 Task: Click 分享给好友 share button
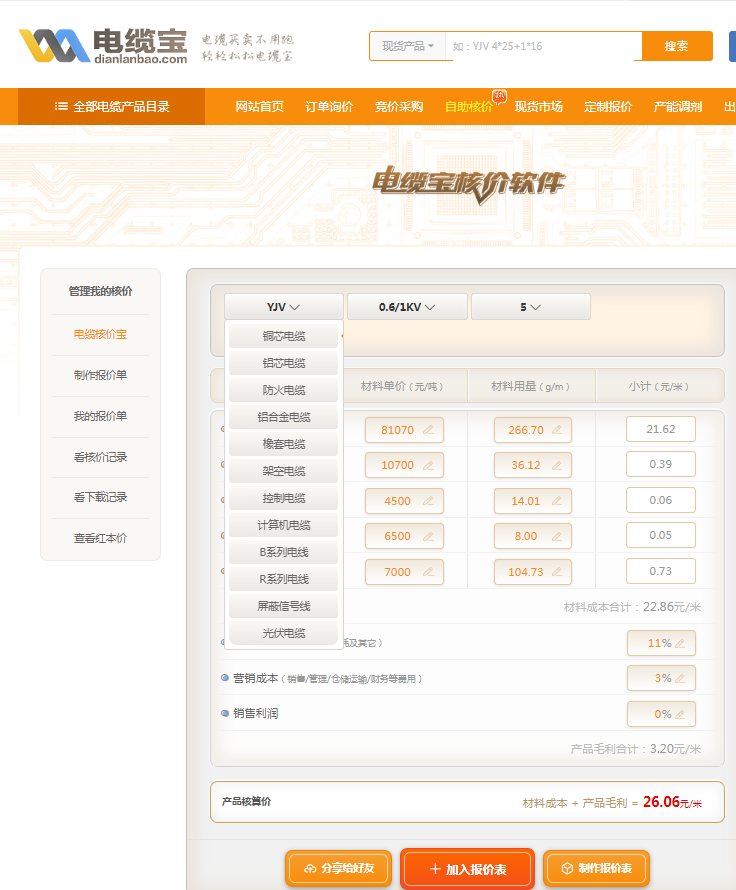point(339,868)
